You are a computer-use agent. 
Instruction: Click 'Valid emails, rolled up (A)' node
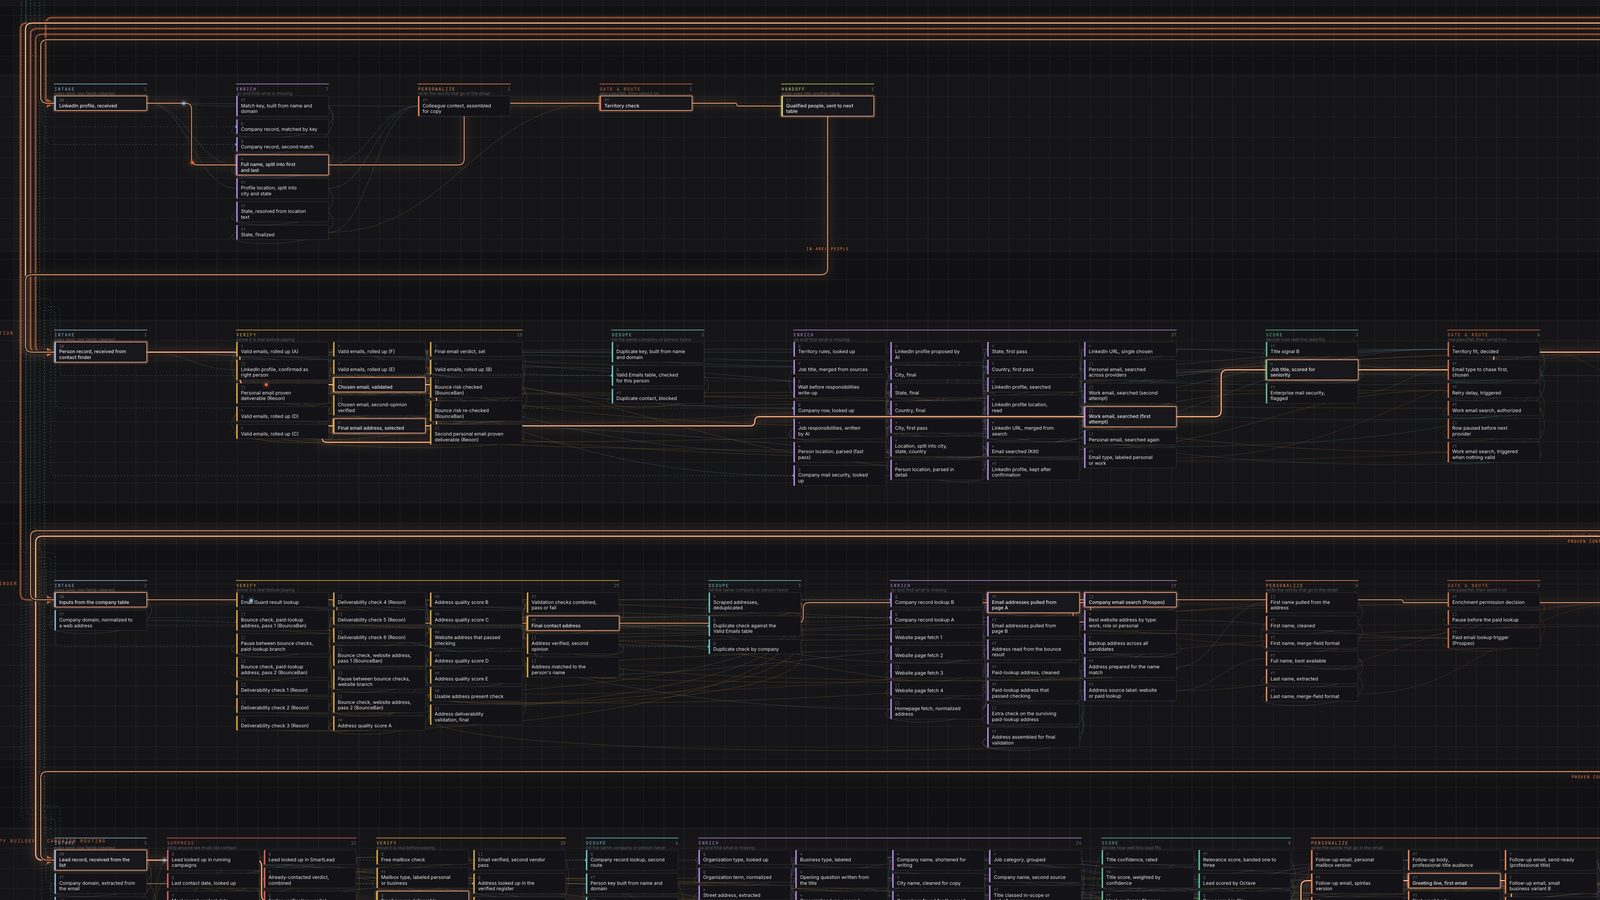pos(283,350)
